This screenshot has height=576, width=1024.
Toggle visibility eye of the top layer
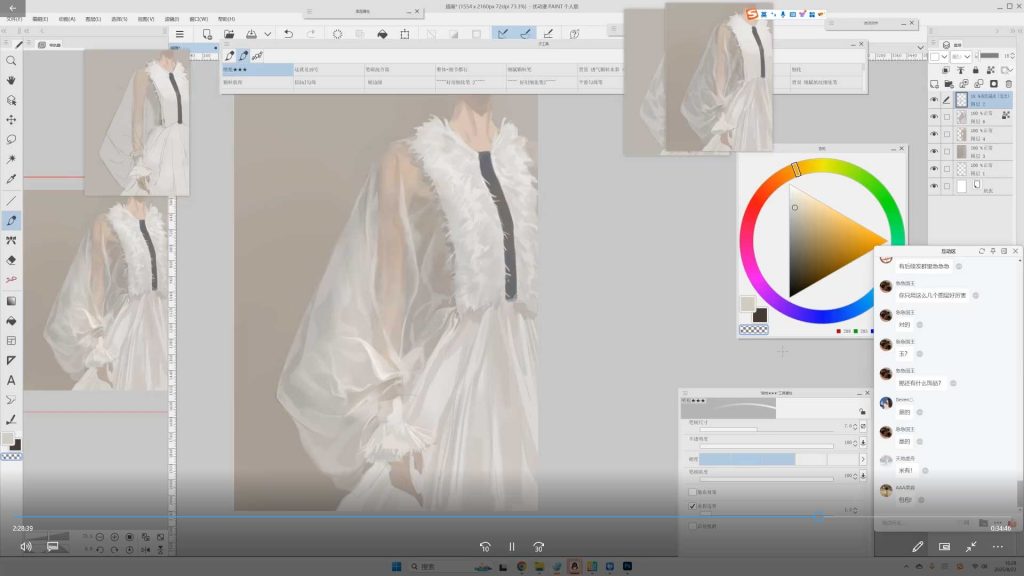click(934, 100)
